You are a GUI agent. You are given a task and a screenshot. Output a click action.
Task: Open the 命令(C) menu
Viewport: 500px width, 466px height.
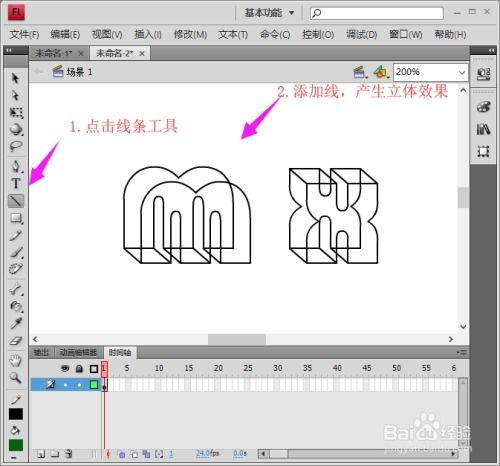(x=275, y=35)
